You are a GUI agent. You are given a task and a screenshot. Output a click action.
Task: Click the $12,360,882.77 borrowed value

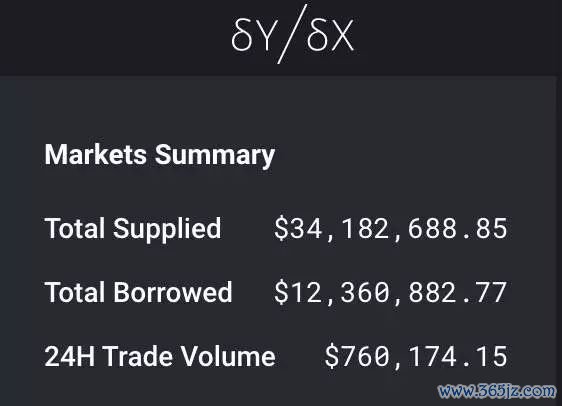point(390,292)
